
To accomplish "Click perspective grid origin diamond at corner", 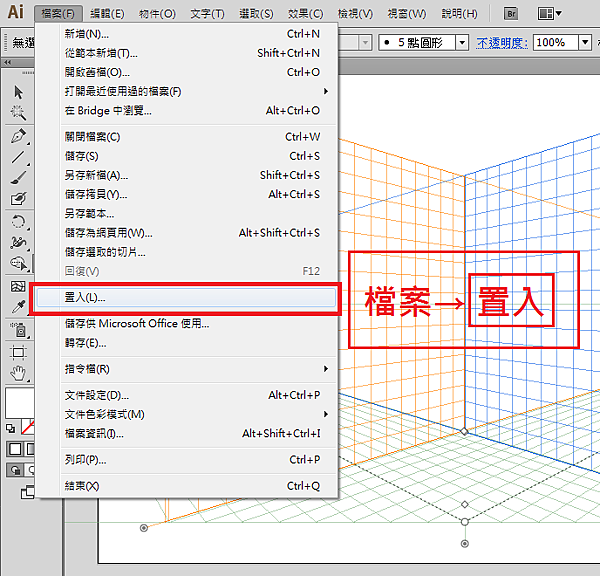I will coord(464,431).
